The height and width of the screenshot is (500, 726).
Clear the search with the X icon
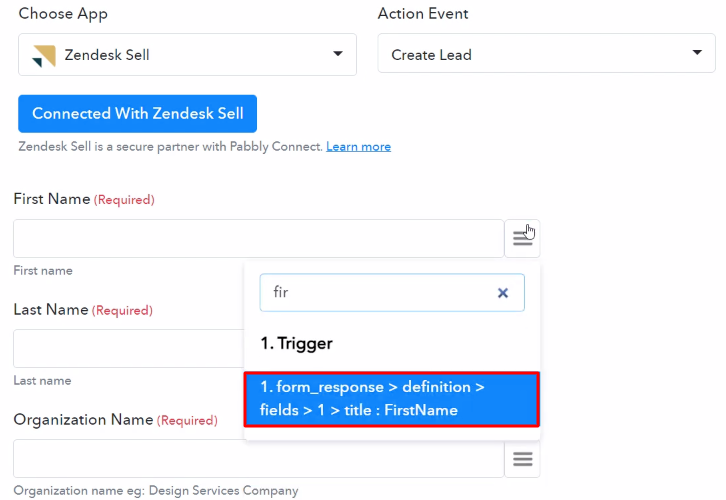click(503, 293)
